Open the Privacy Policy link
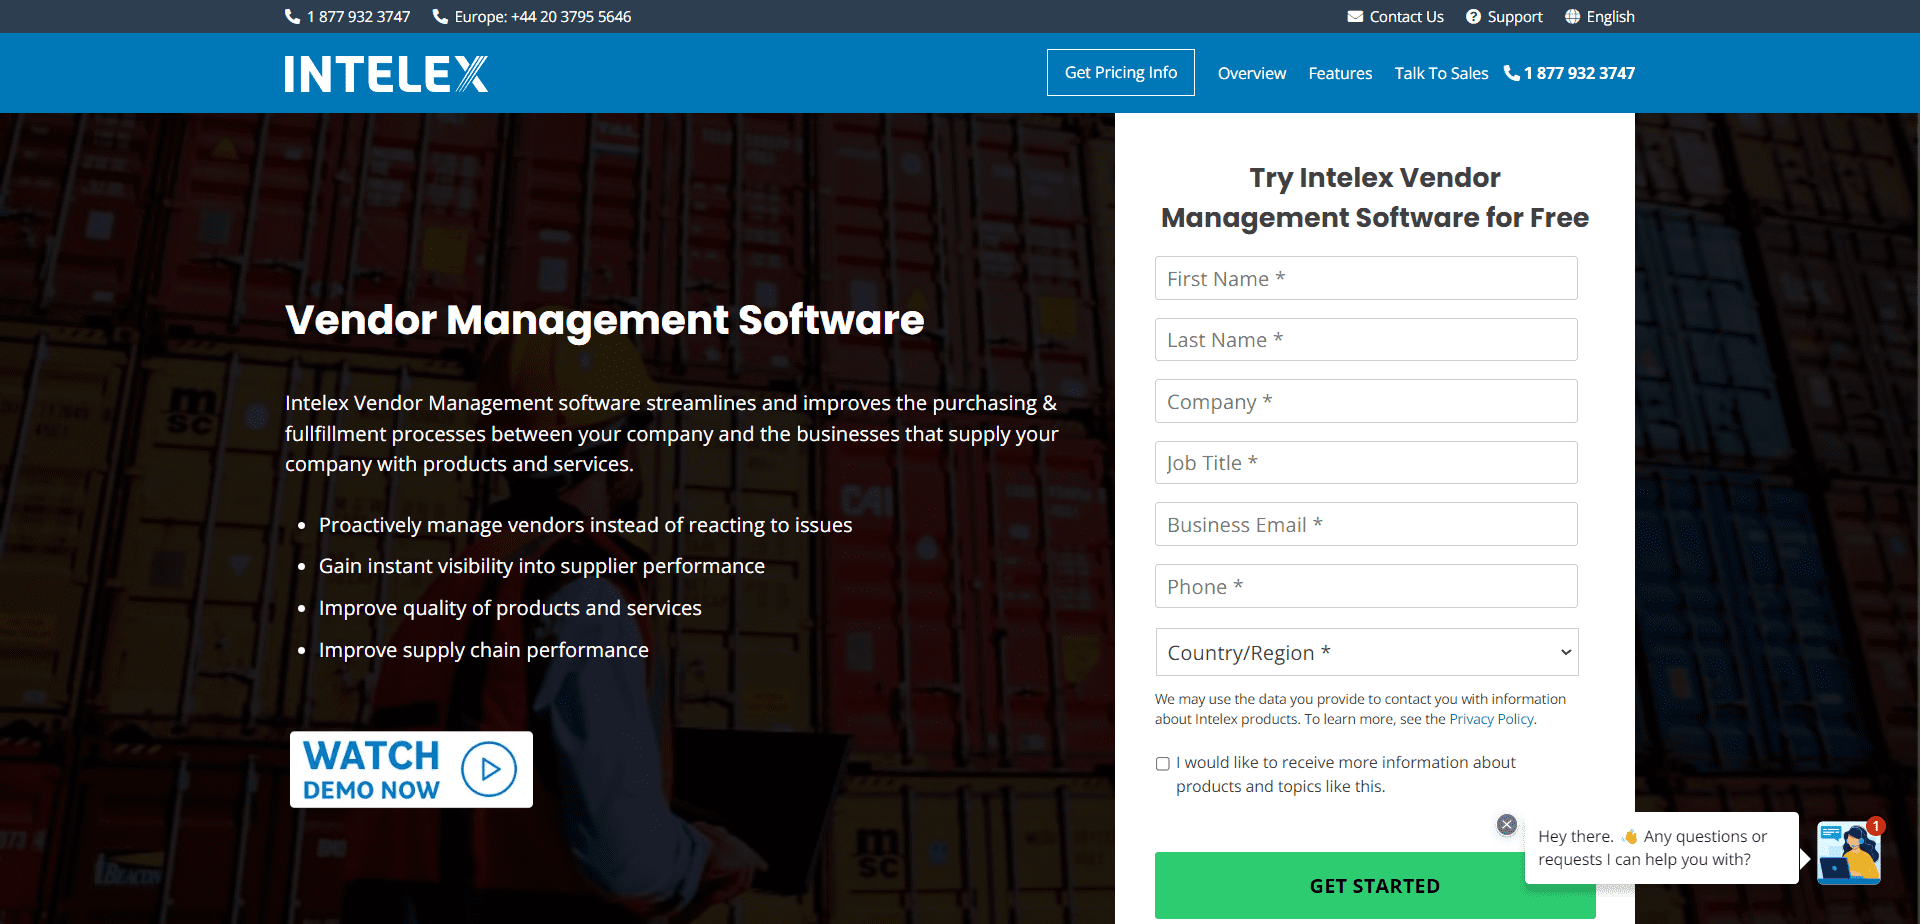The height and width of the screenshot is (924, 1921). click(1490, 718)
